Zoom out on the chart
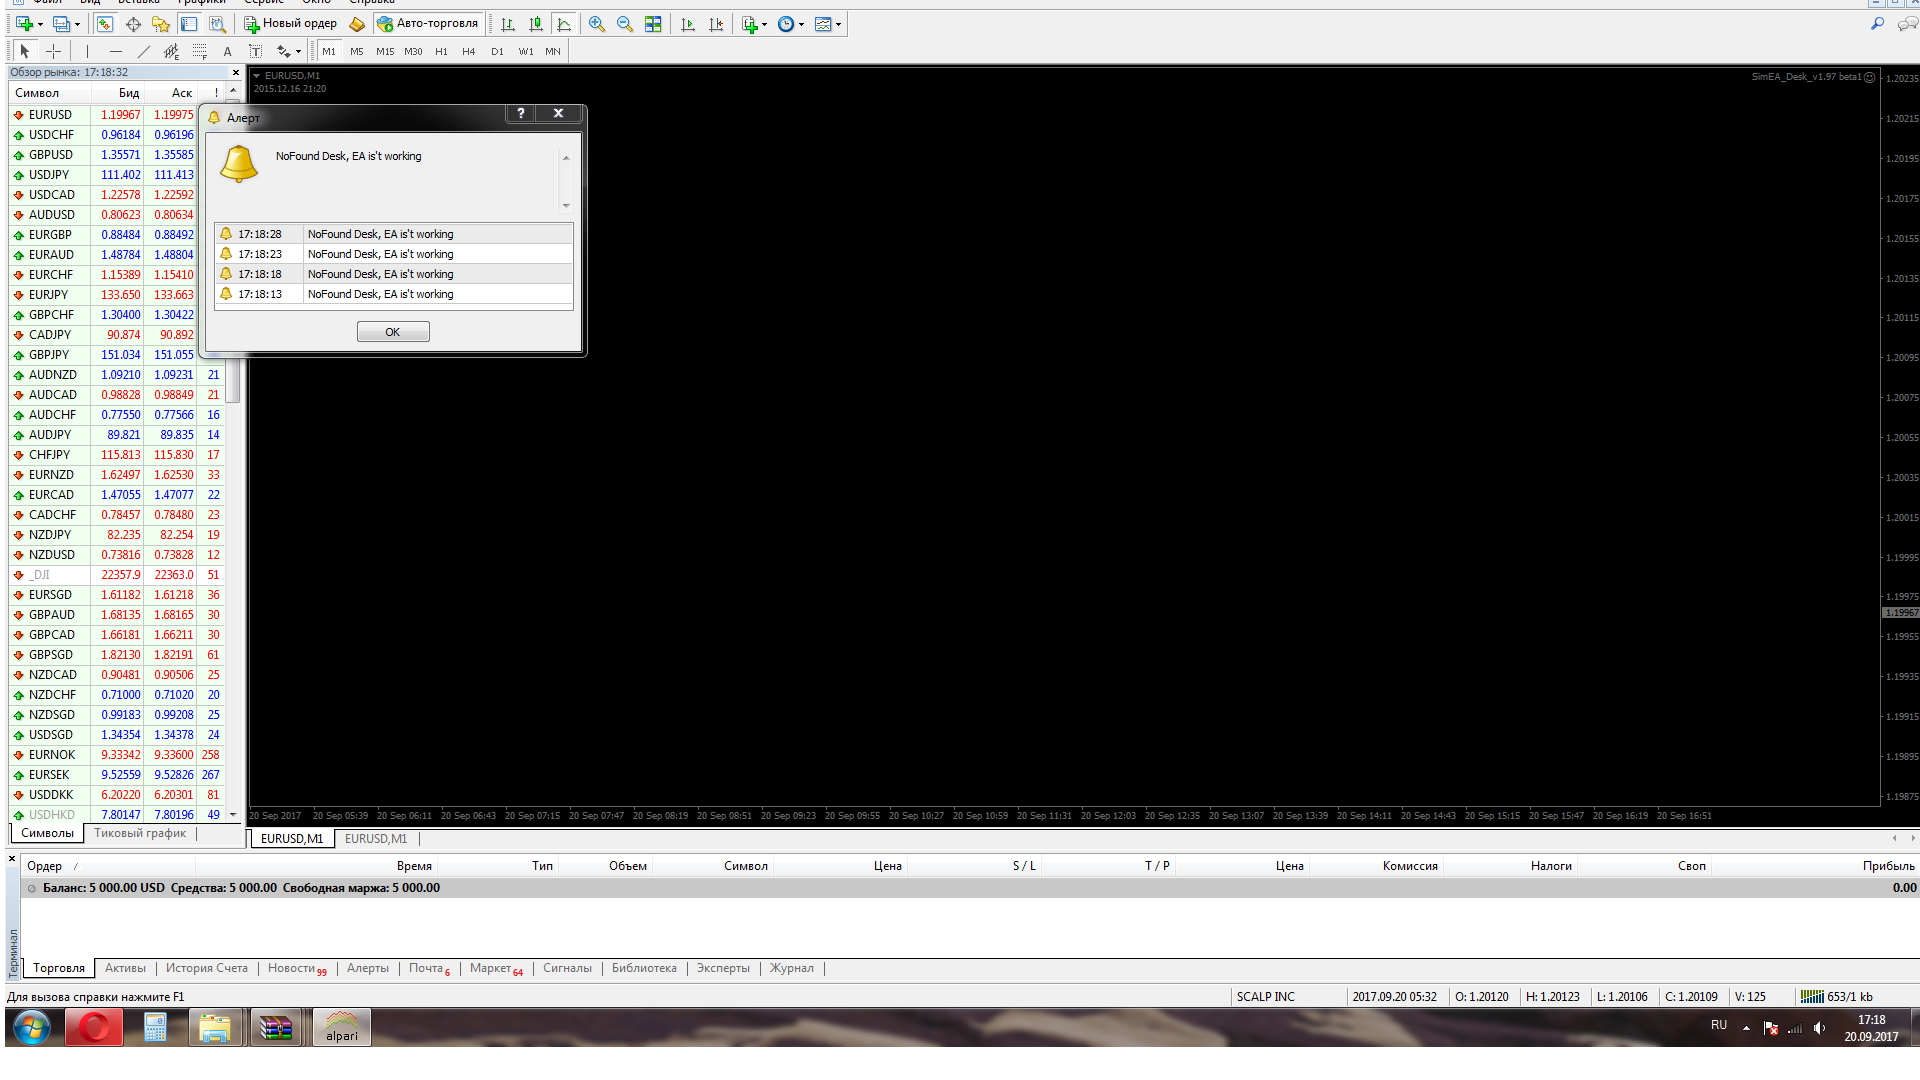Image resolution: width=1920 pixels, height=1080 pixels. pyautogui.click(x=625, y=24)
